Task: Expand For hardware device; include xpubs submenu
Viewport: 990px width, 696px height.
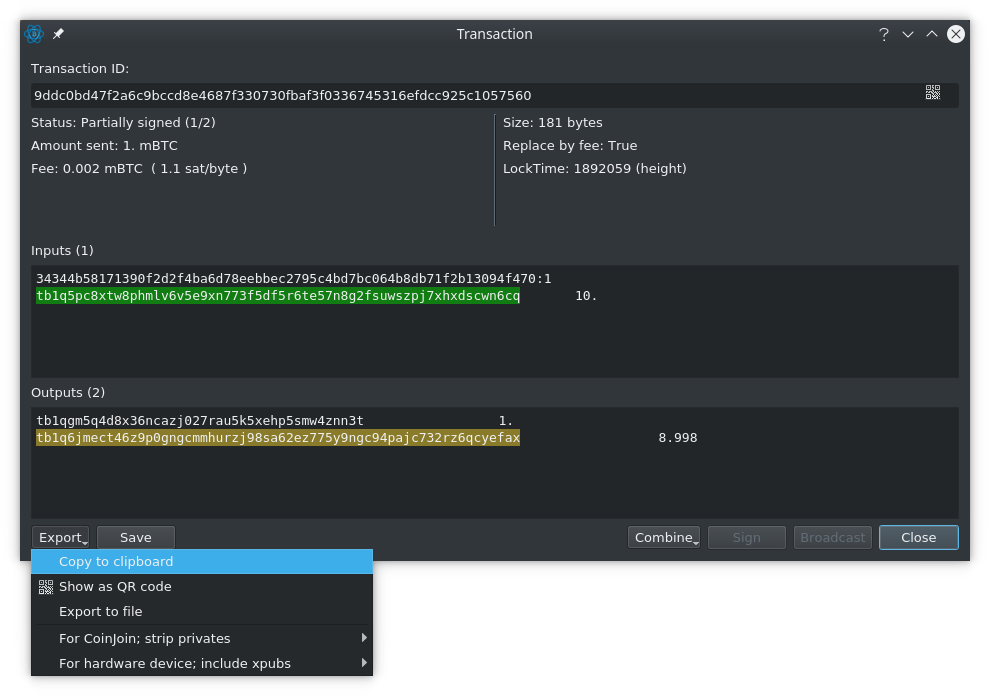Action: (x=202, y=663)
